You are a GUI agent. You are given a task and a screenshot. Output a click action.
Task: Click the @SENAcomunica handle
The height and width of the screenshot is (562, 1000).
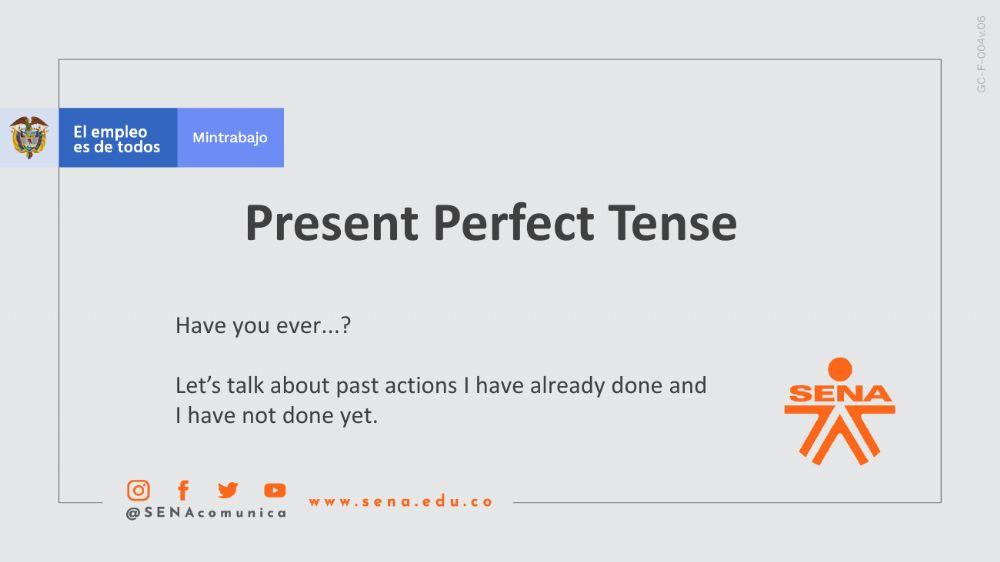pos(206,513)
